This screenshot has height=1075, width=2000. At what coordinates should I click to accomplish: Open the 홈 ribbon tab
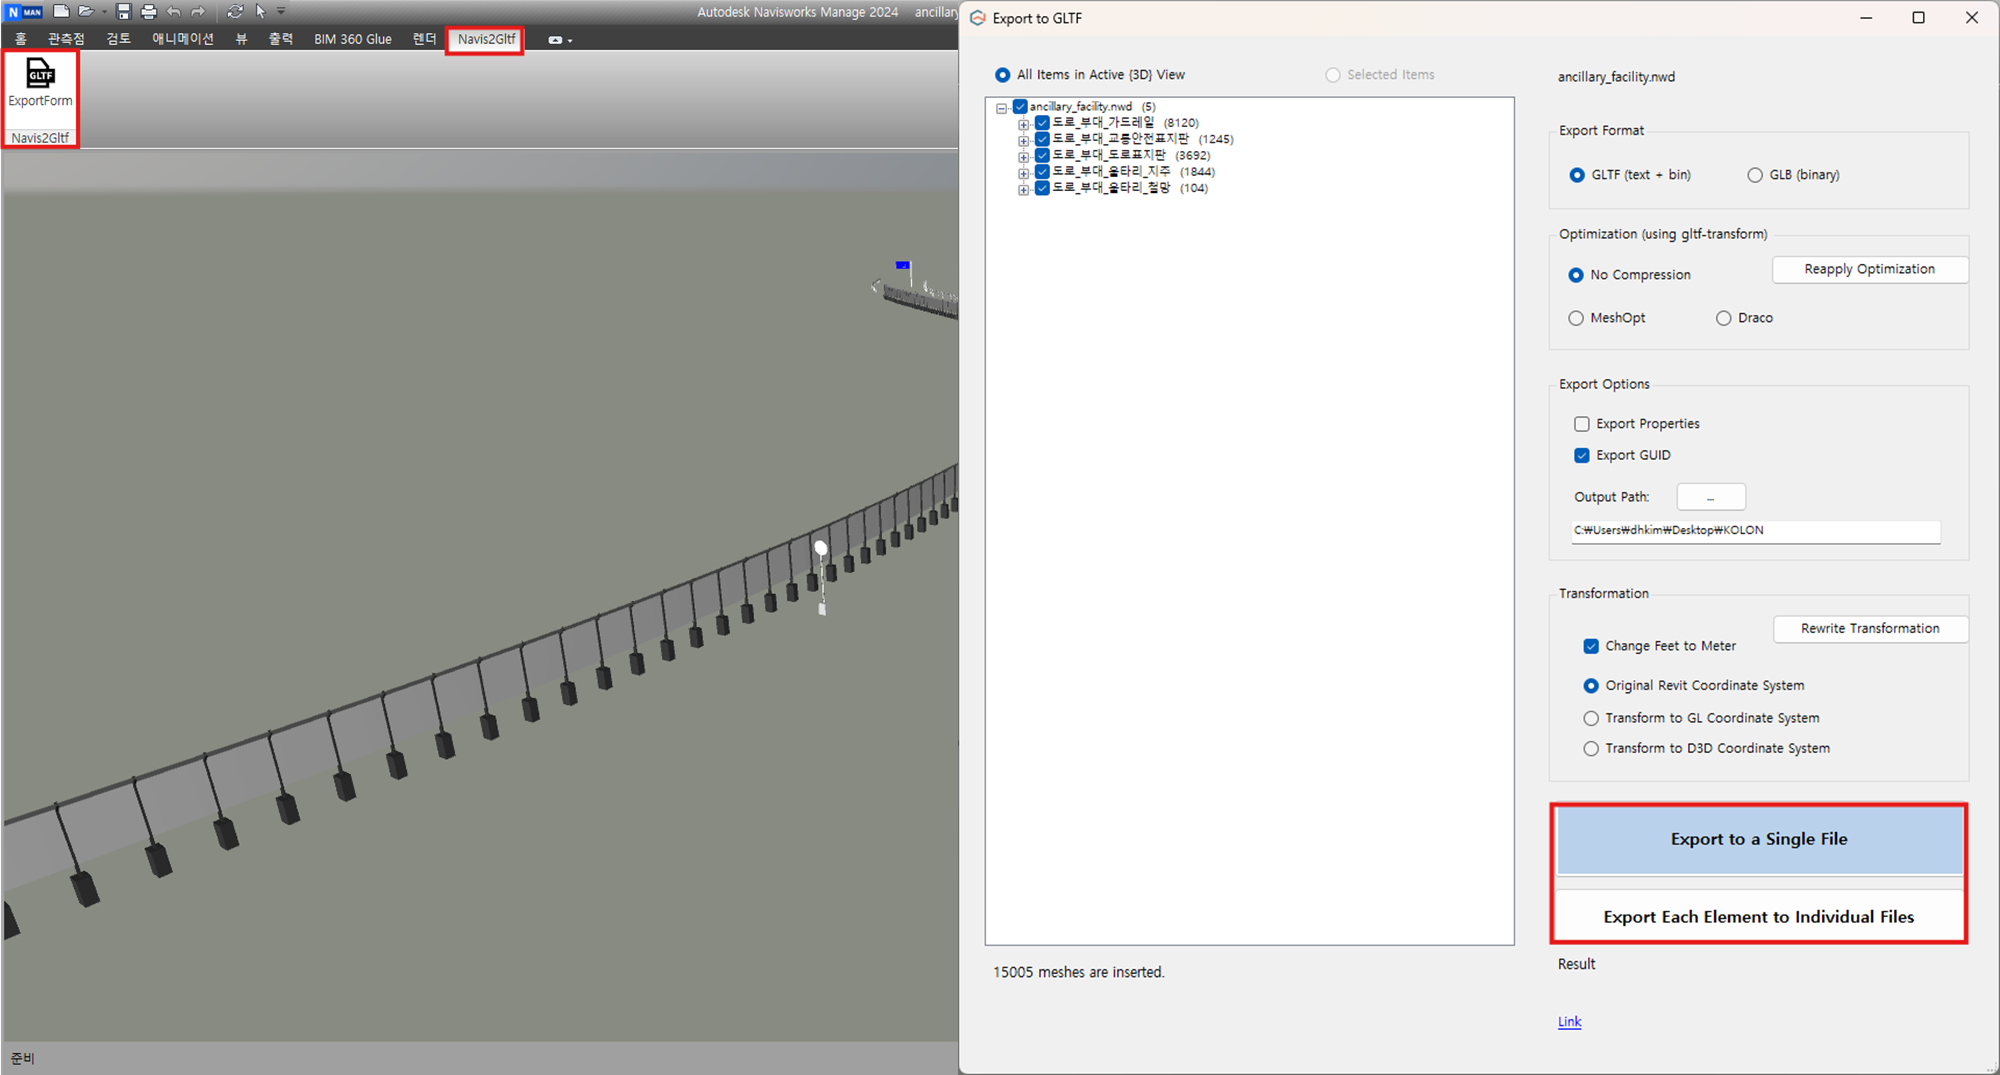click(x=21, y=39)
